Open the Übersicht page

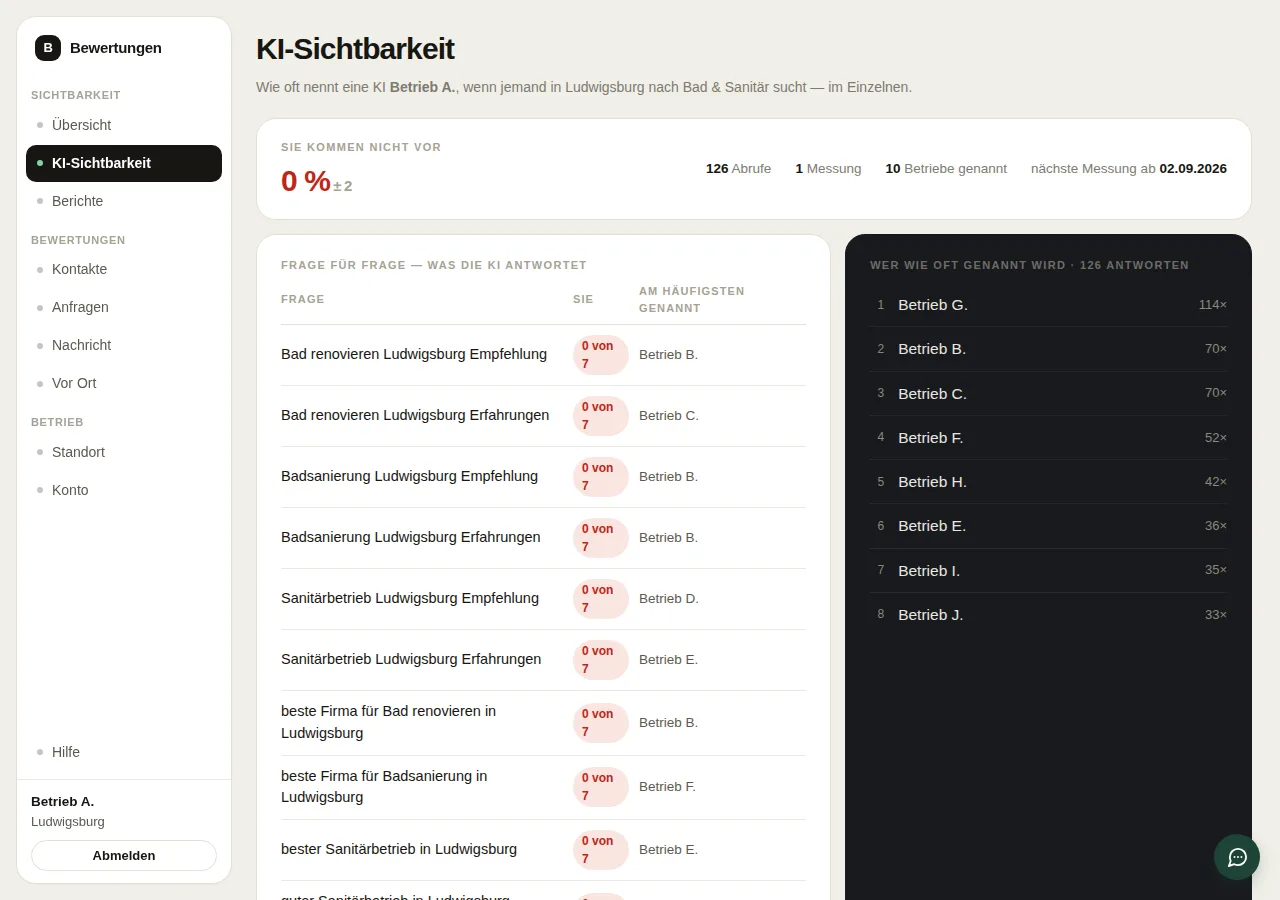pyautogui.click(x=124, y=125)
